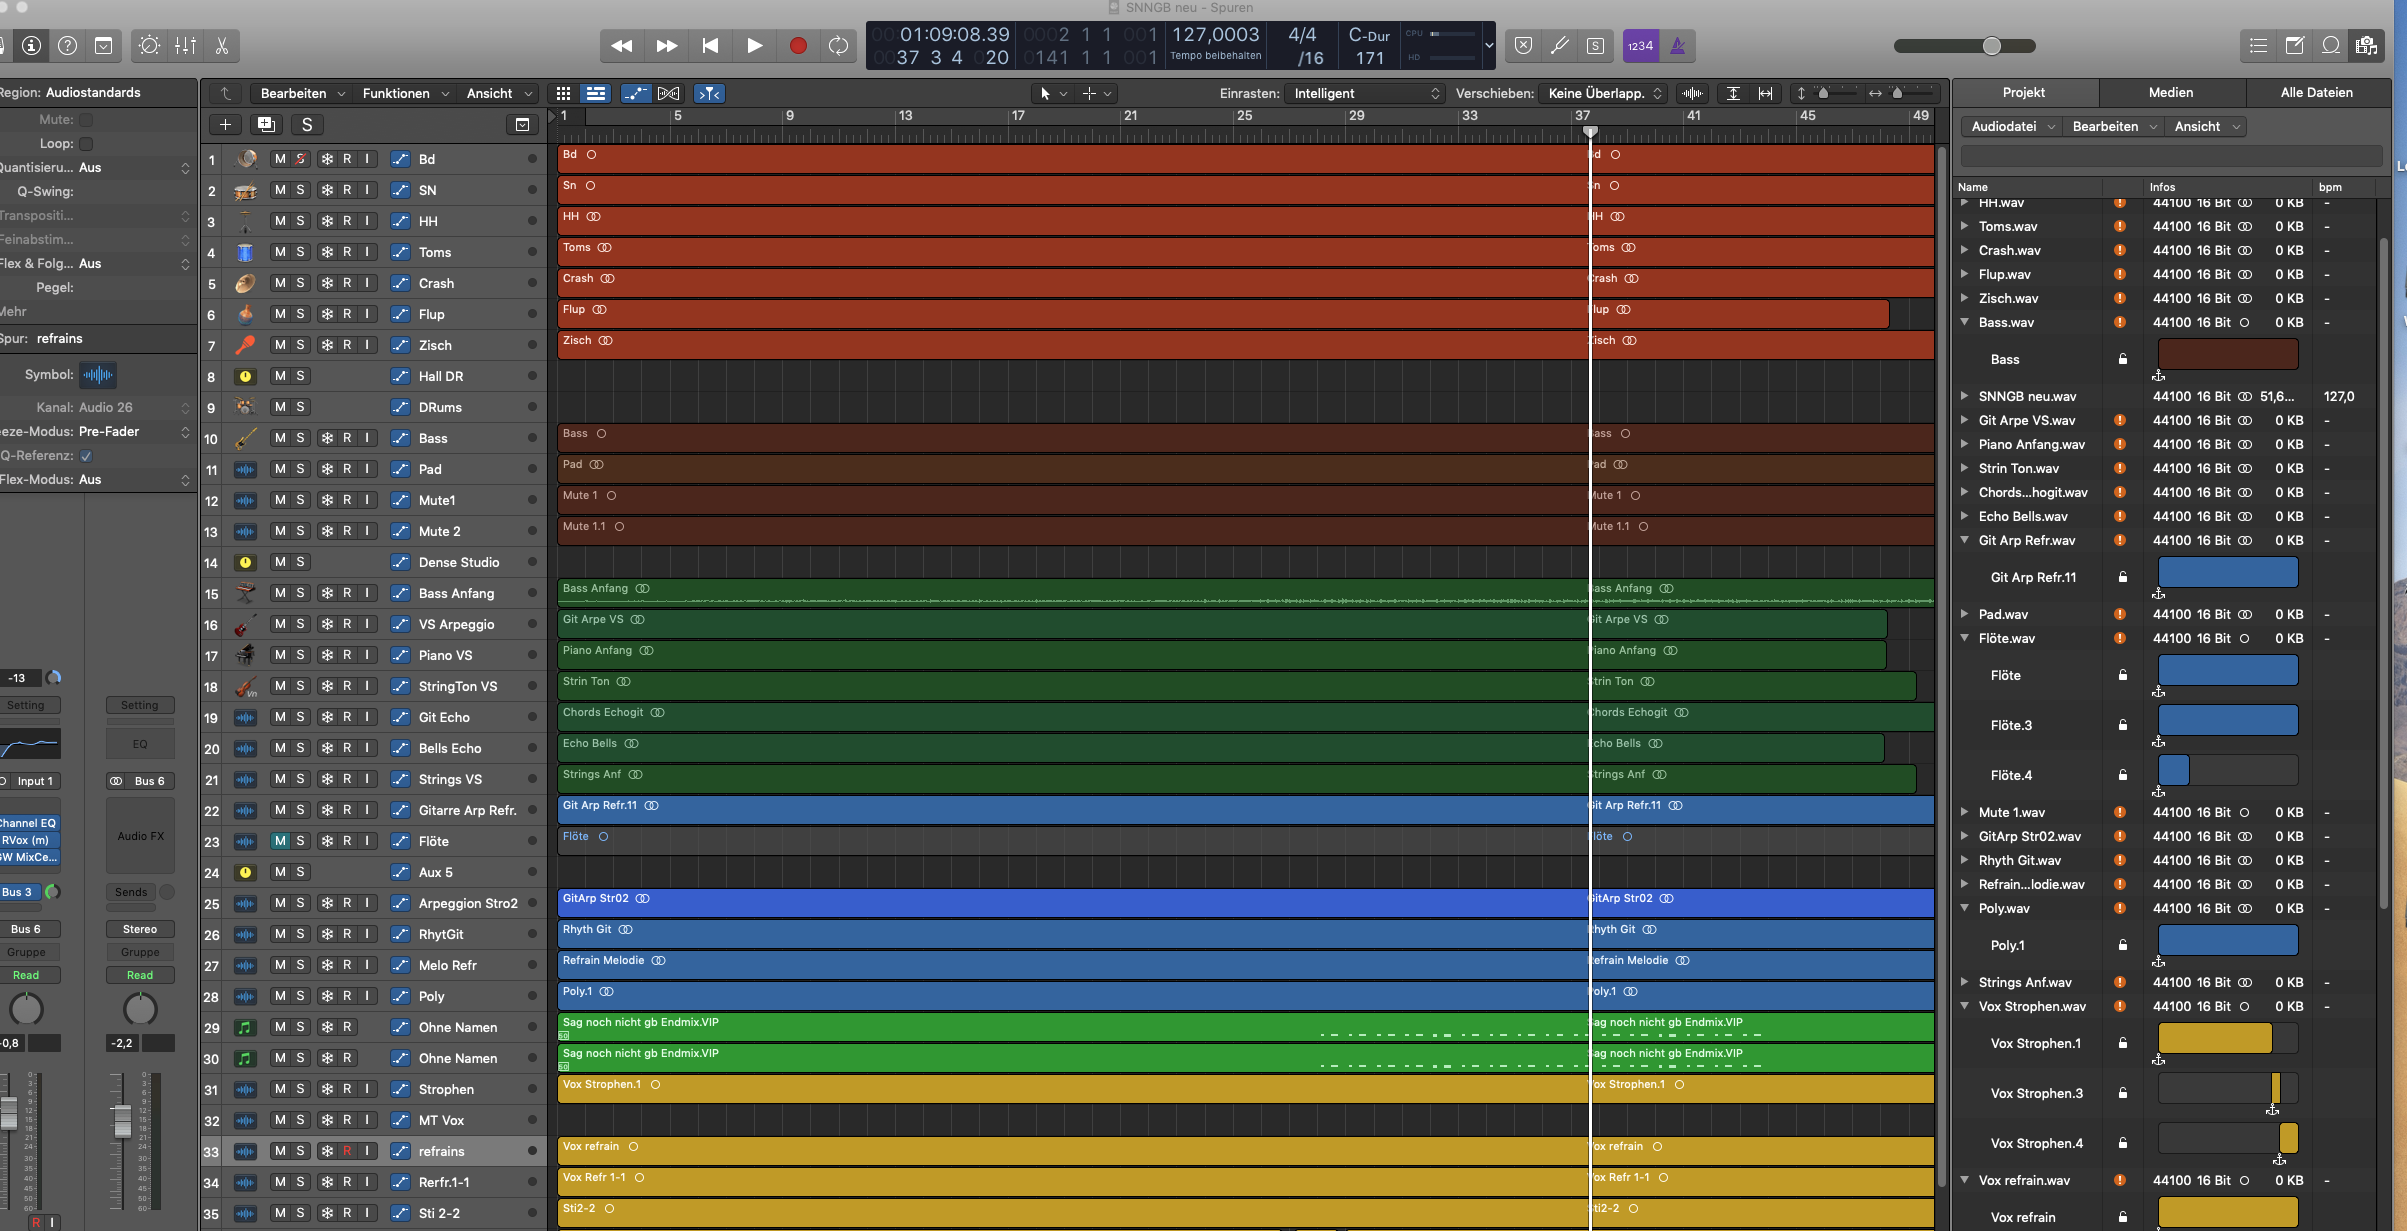Open the Scissors editors button
2407x1231 pixels.
(x=222, y=46)
